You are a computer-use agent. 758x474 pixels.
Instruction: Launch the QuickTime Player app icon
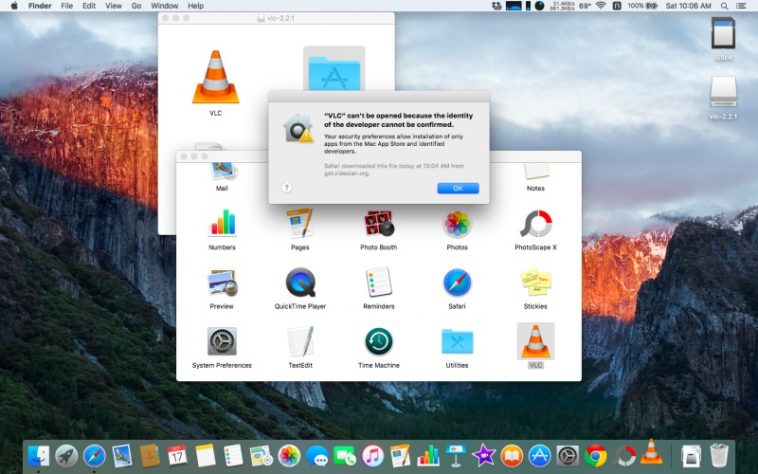(x=300, y=283)
